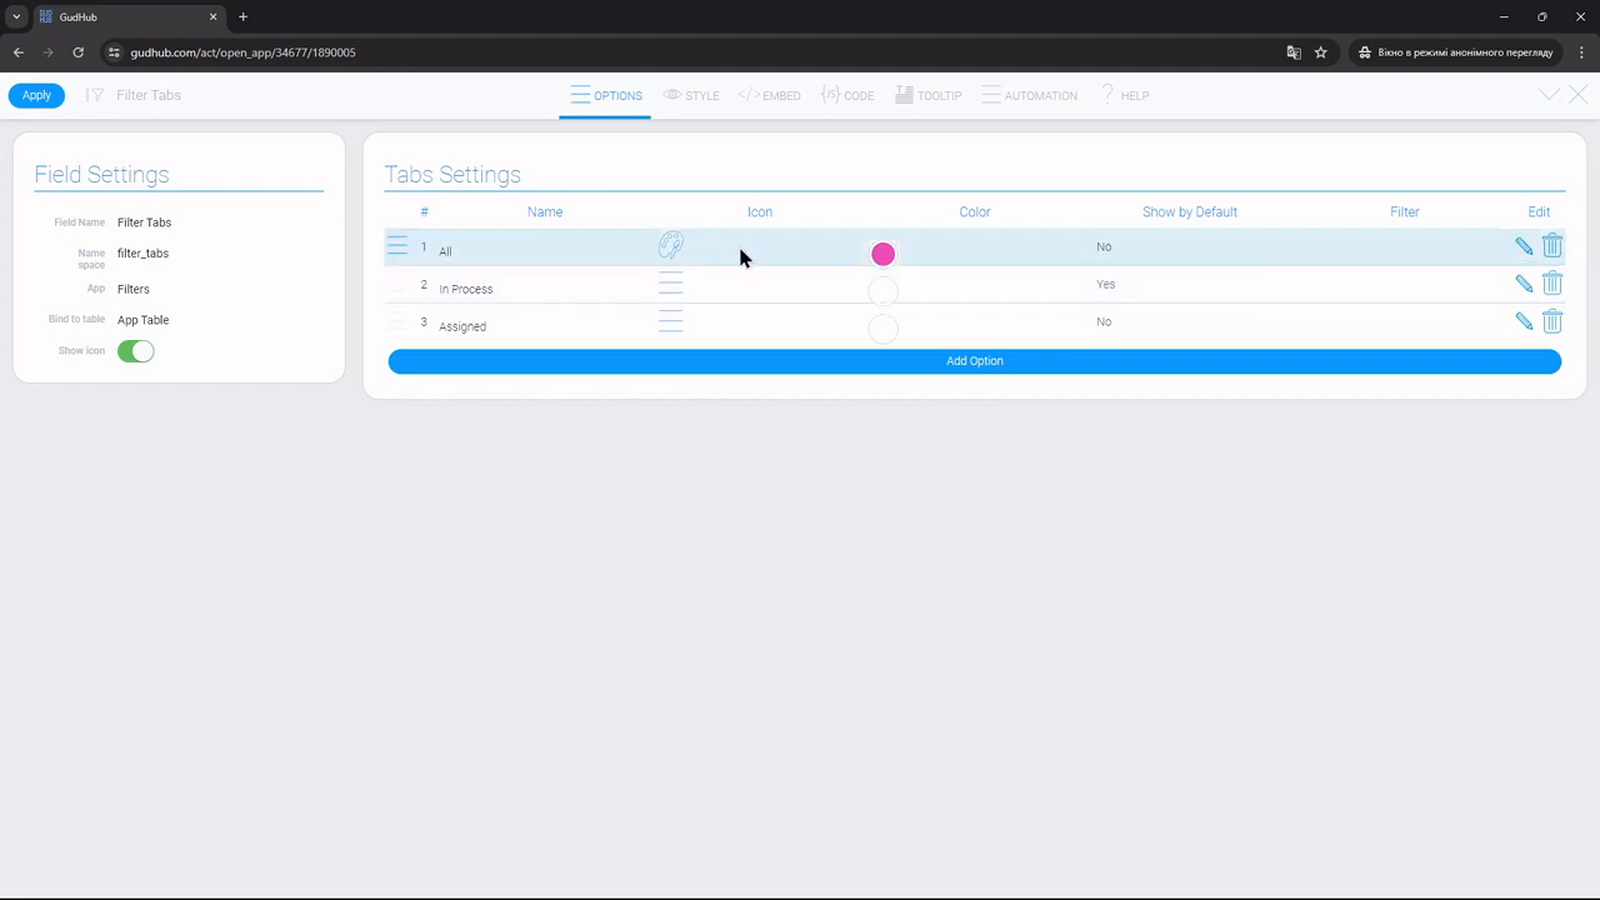Click the trash icon for Assigned row
Image resolution: width=1600 pixels, height=900 pixels.
point(1552,321)
